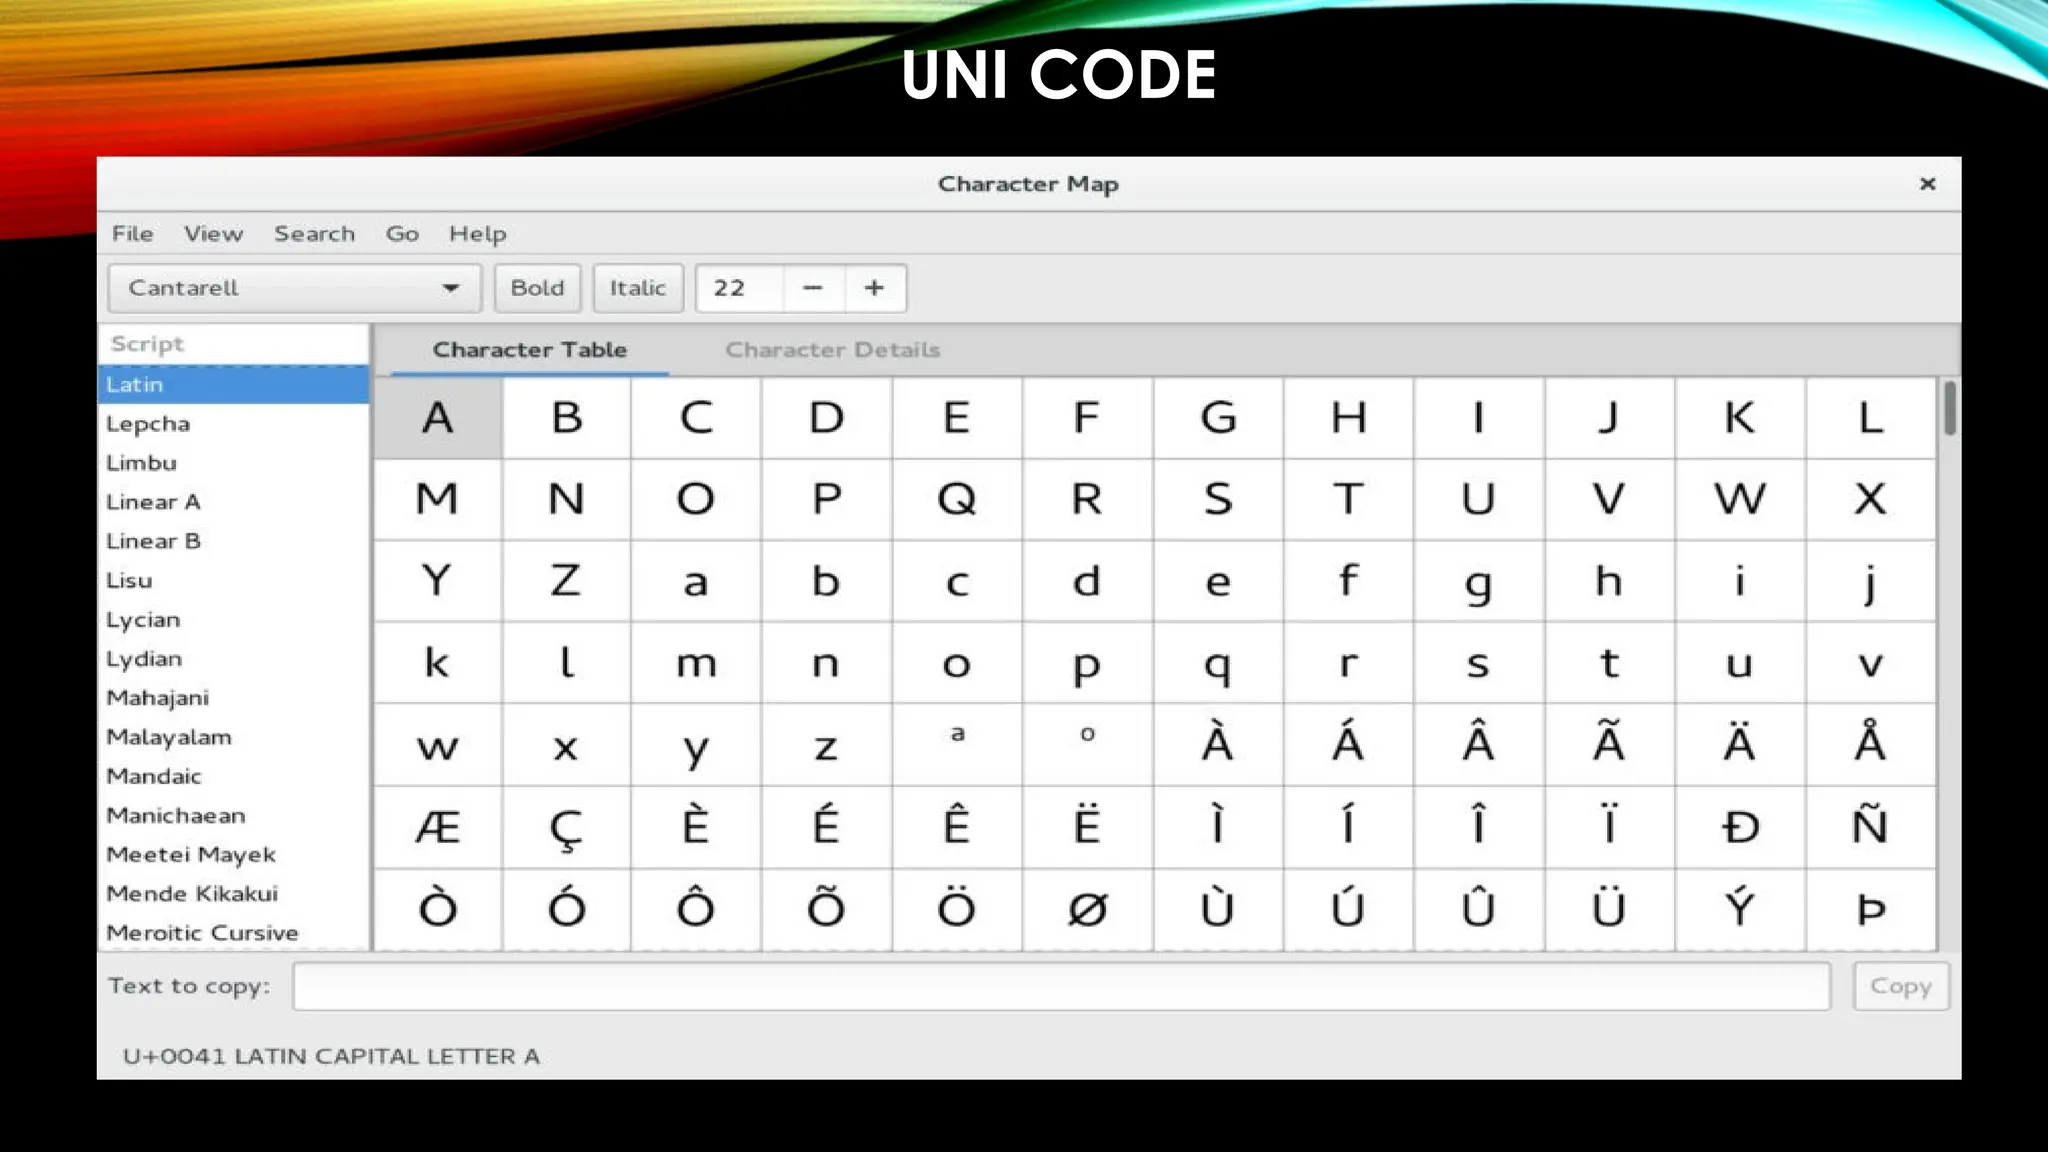Click the Text to copy field
The height and width of the screenshot is (1152, 2048).
coord(1062,986)
